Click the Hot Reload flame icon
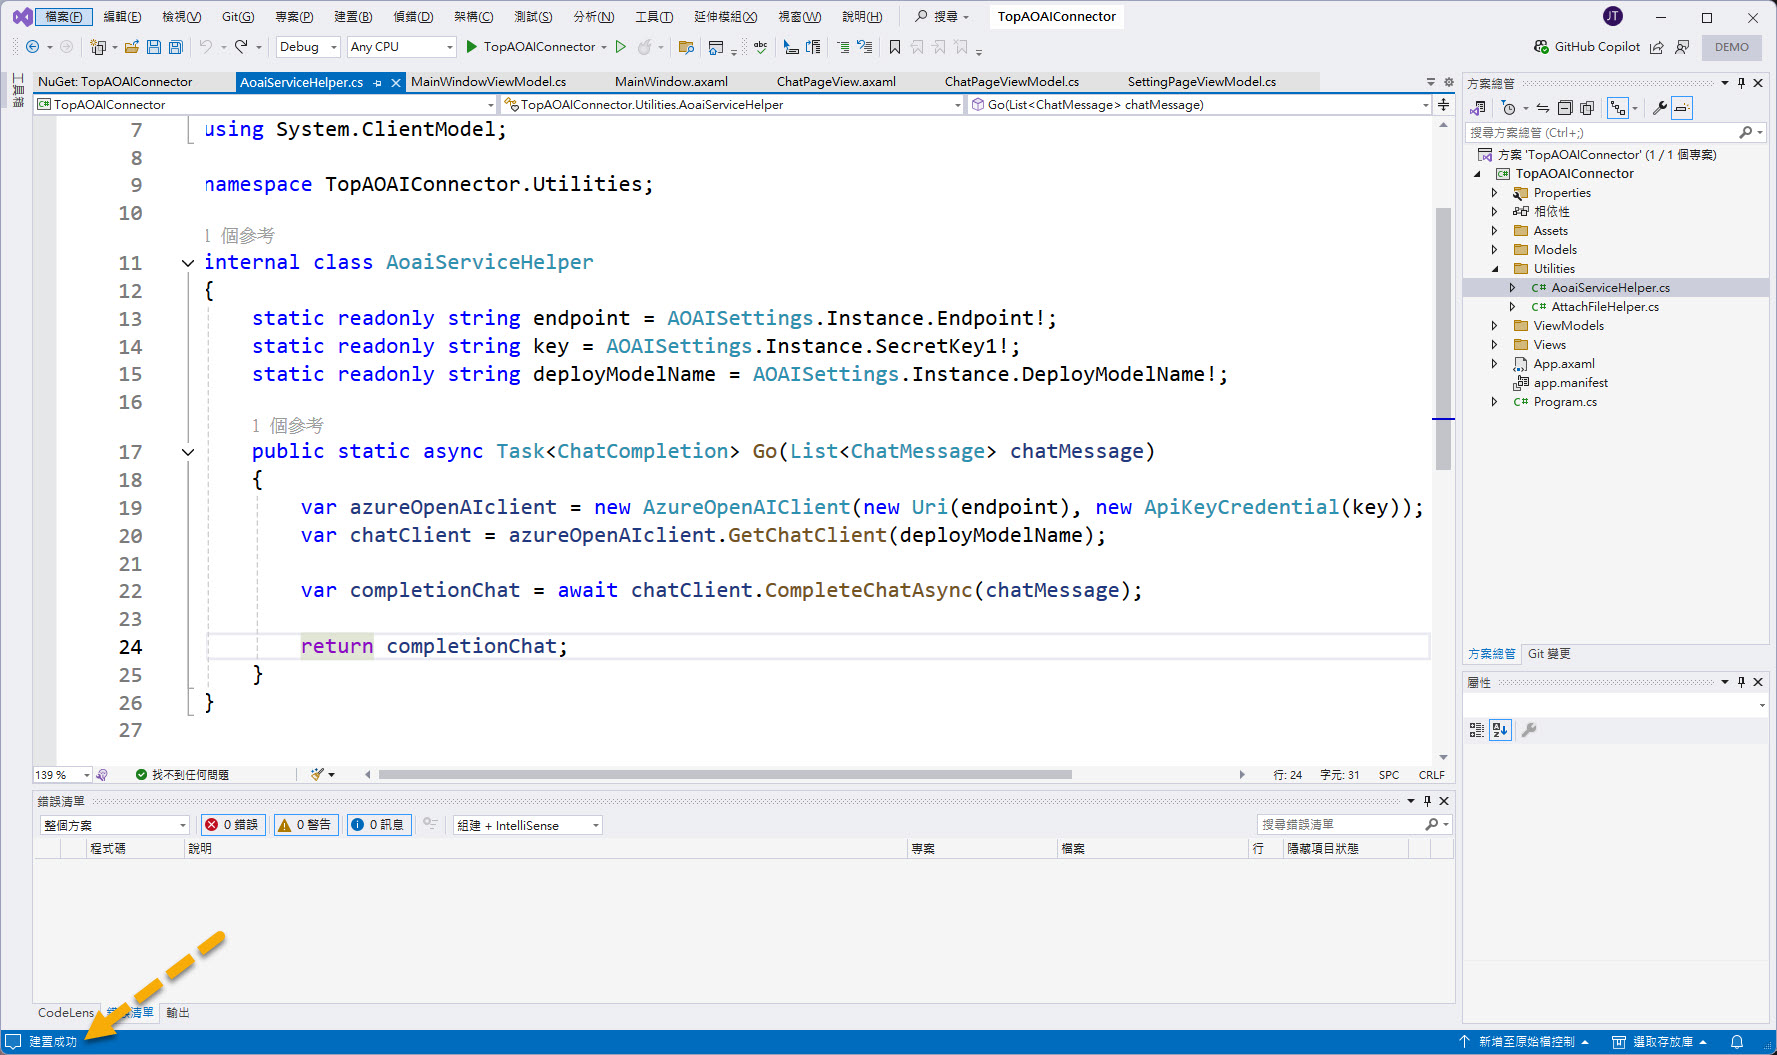 (x=645, y=47)
